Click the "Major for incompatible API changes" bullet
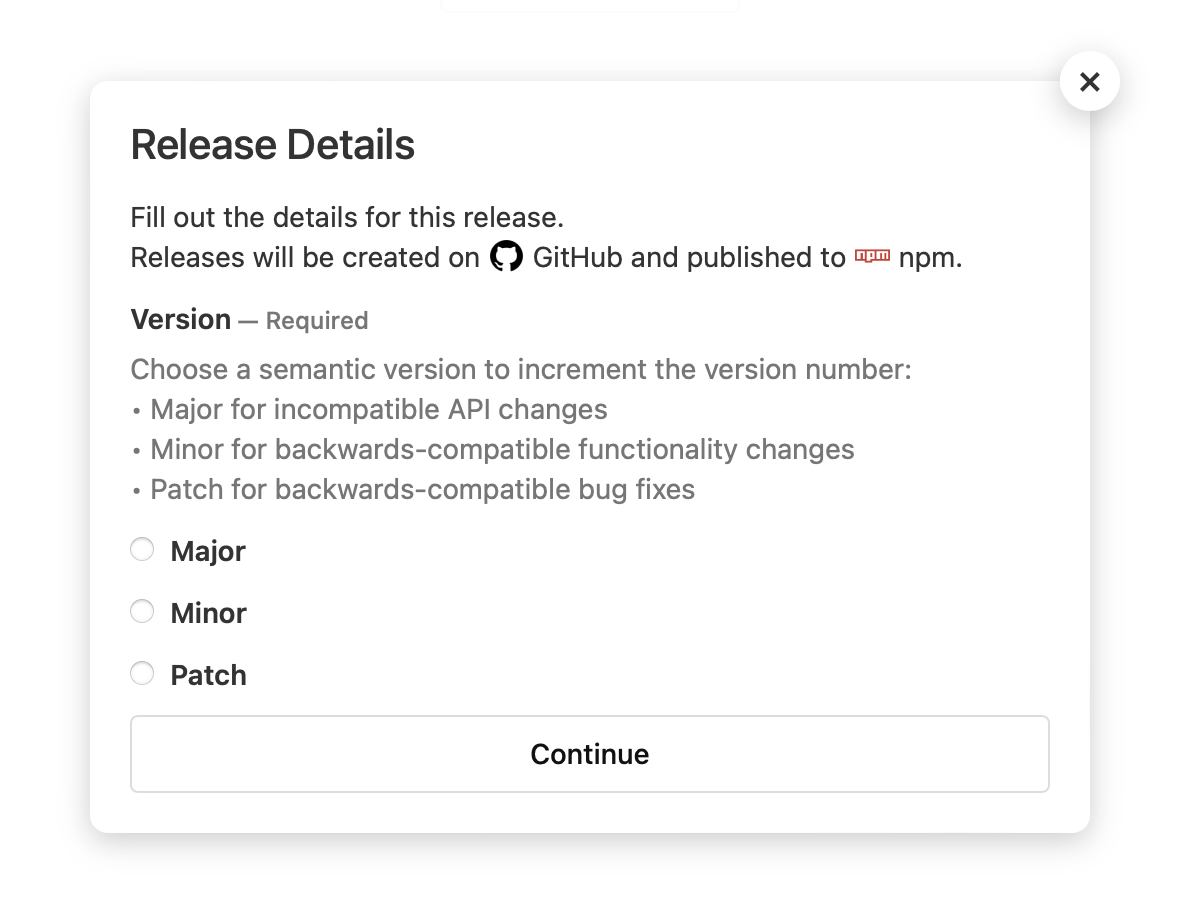Image resolution: width=1190 pixels, height=920 pixels. coord(378,410)
